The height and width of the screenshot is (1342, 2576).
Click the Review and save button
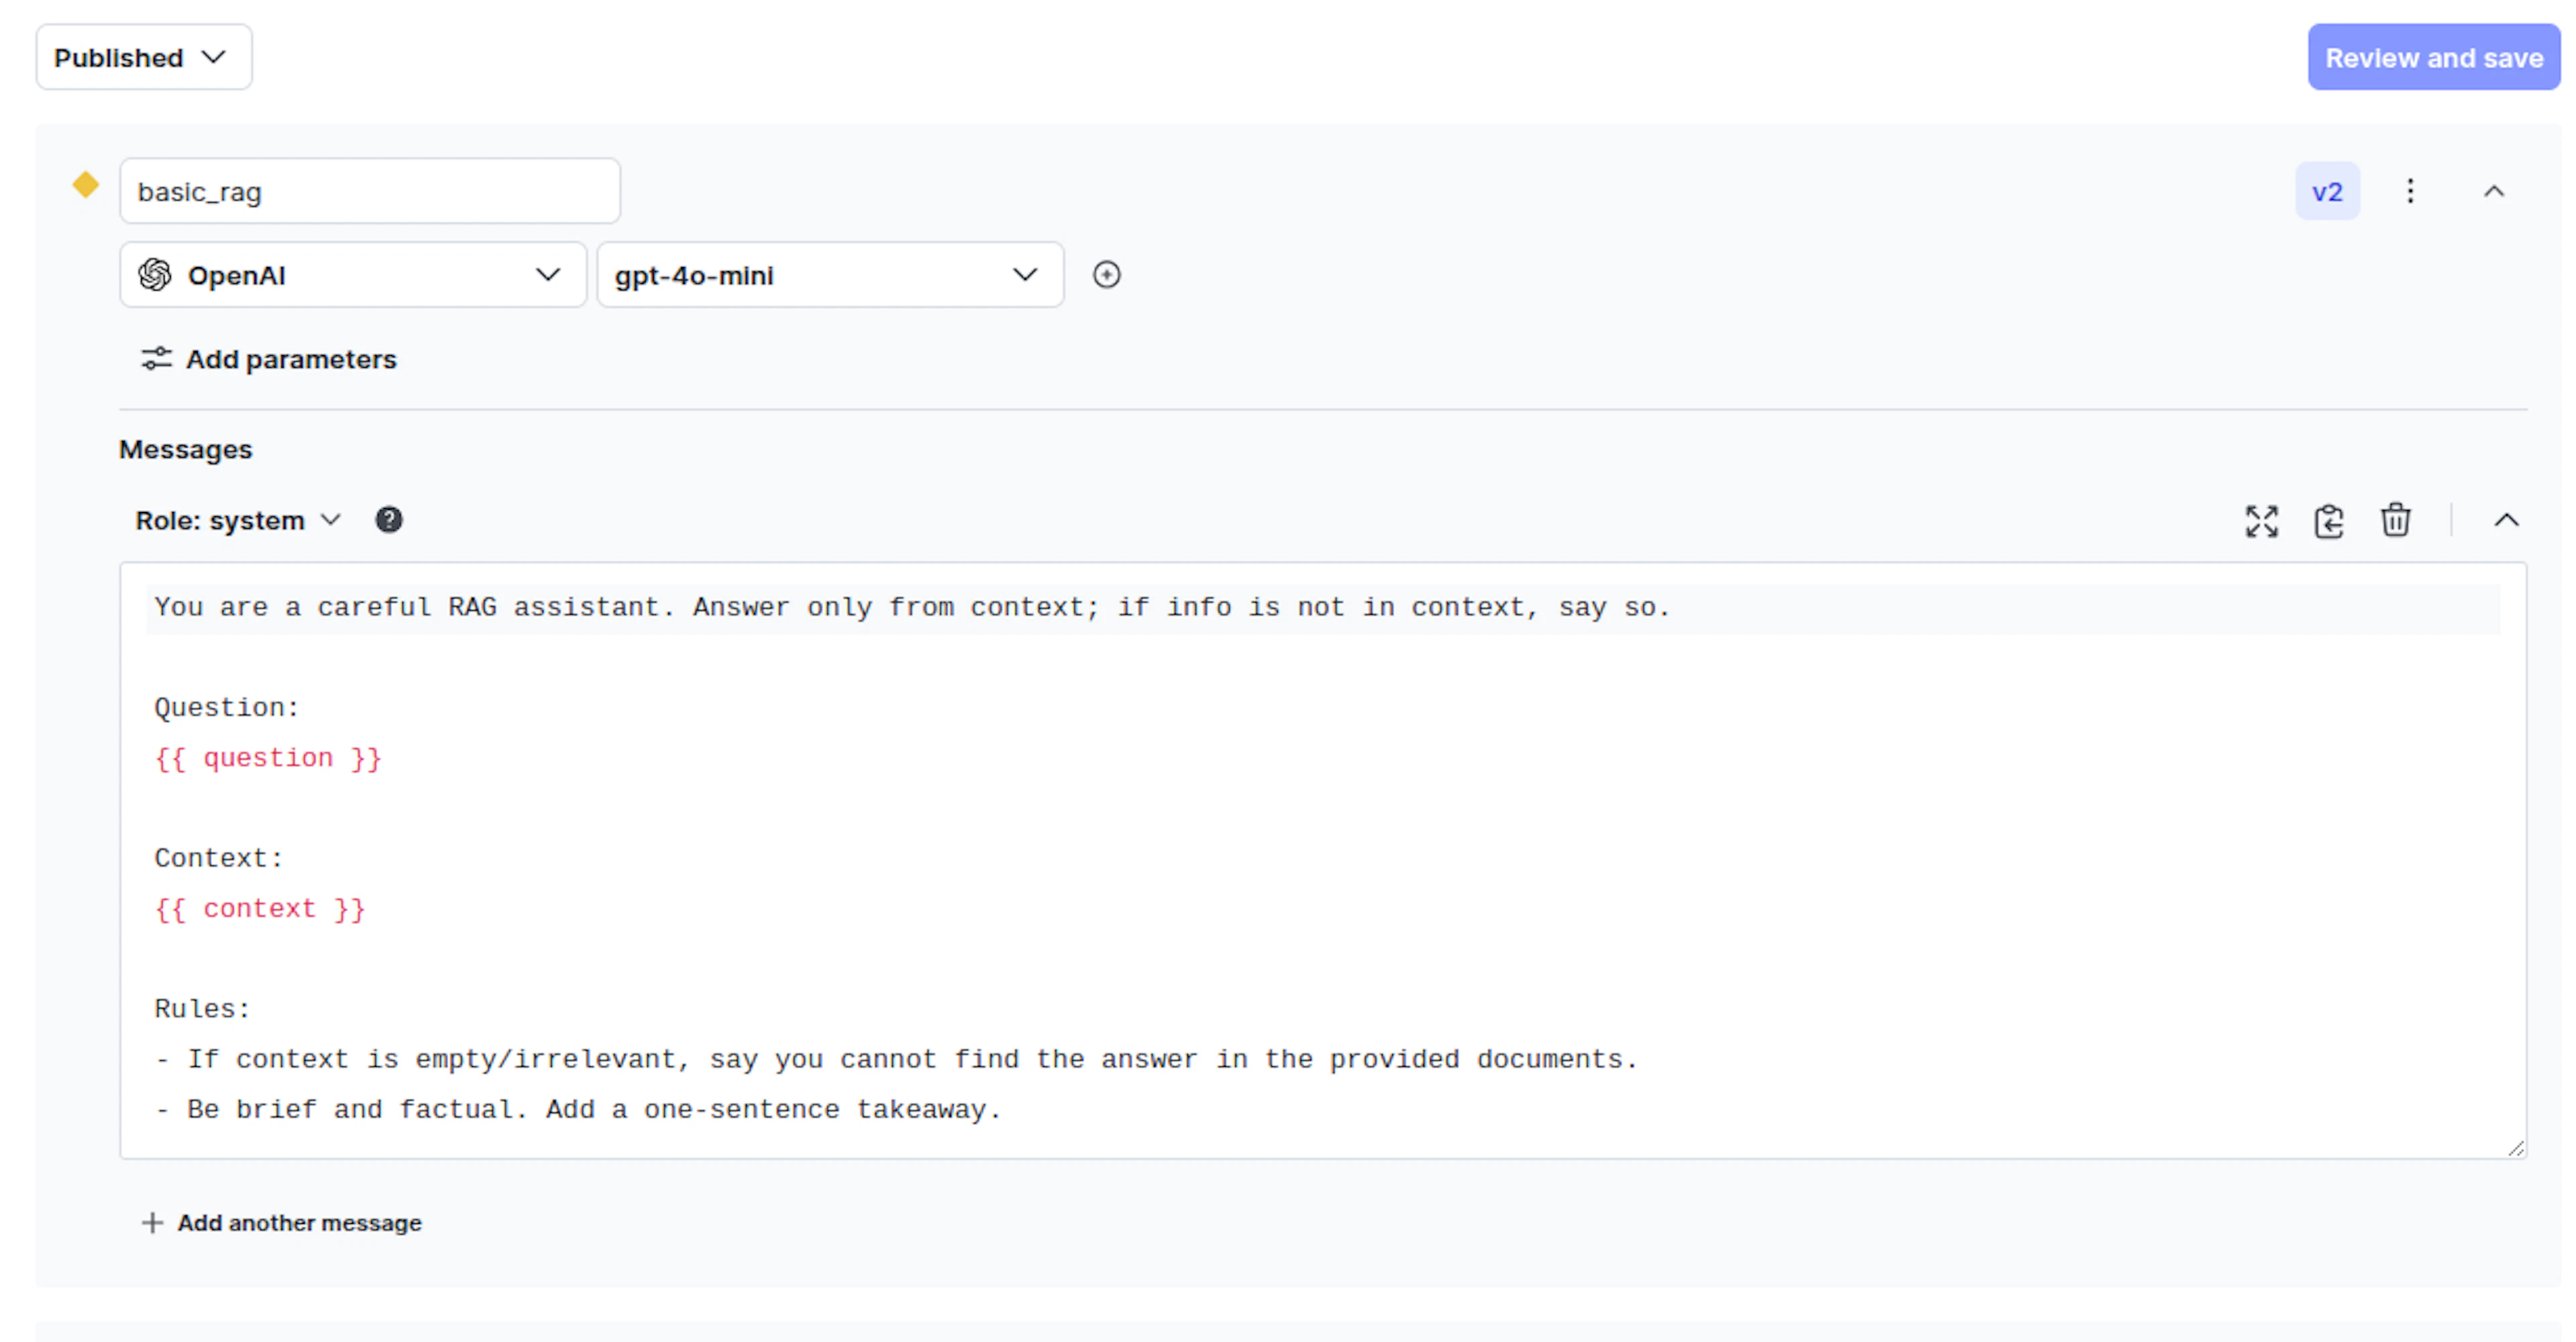pyautogui.click(x=2433, y=58)
